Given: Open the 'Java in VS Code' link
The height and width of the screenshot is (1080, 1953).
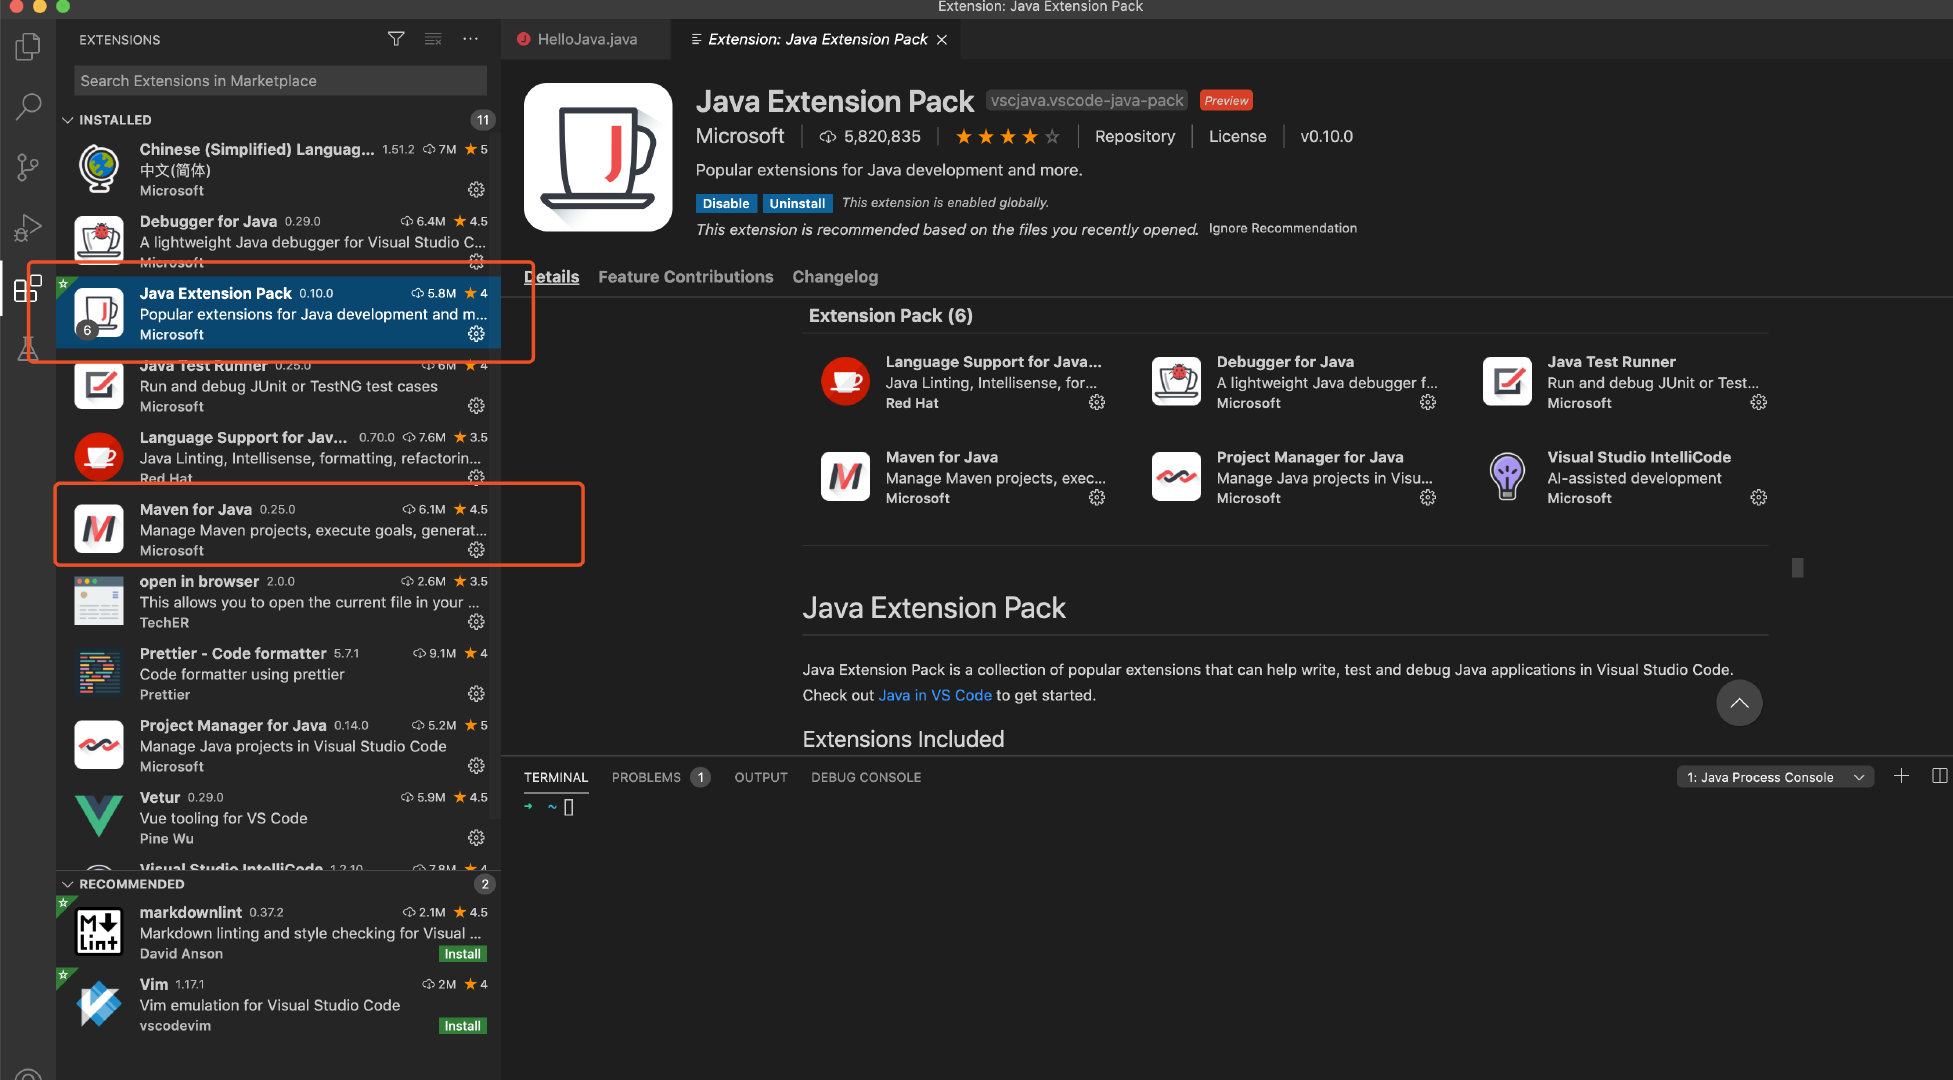Looking at the screenshot, I should (935, 695).
